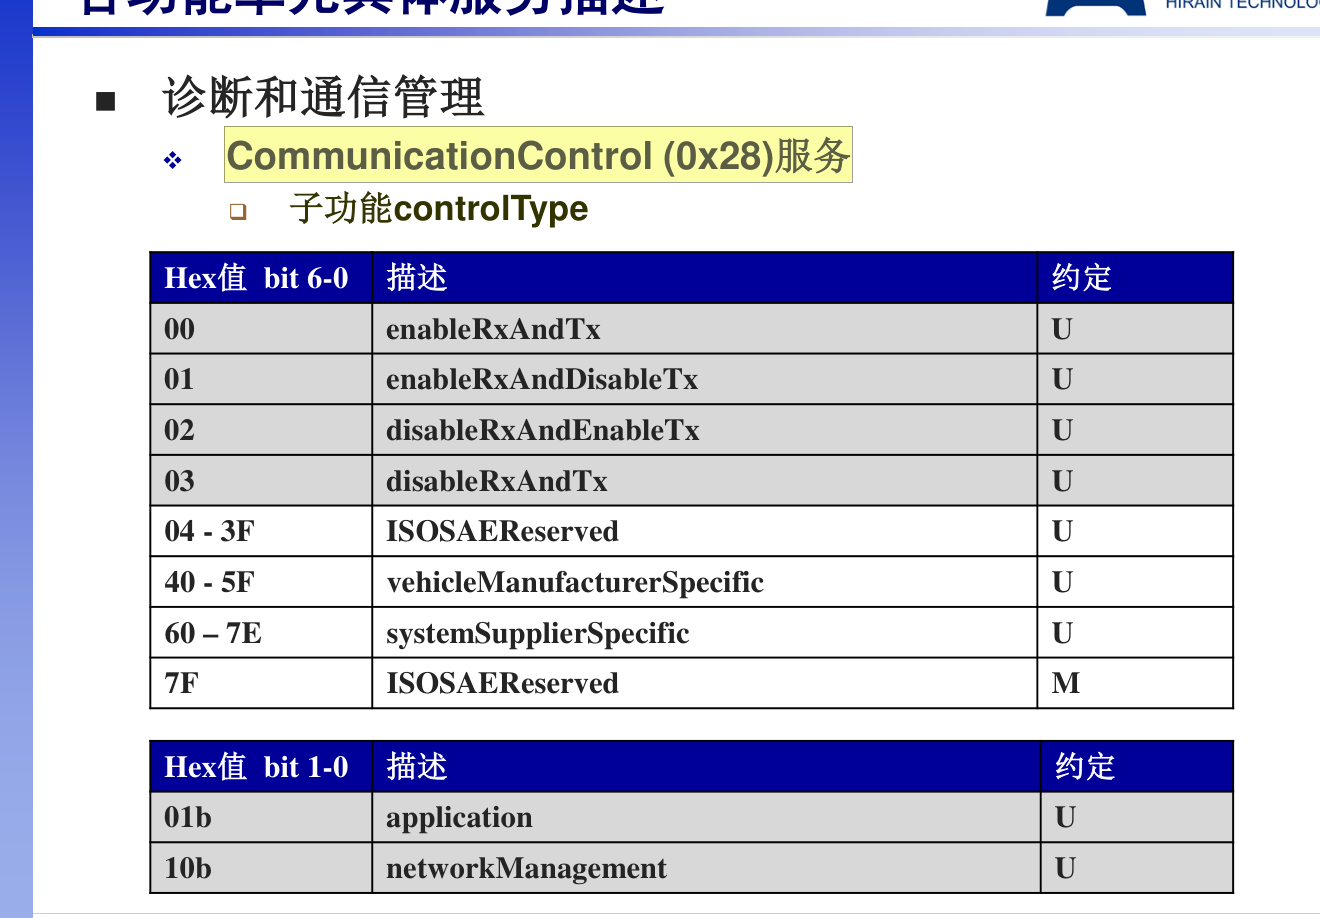Click "ISOSAEReserved" in the 7F row

705,683
